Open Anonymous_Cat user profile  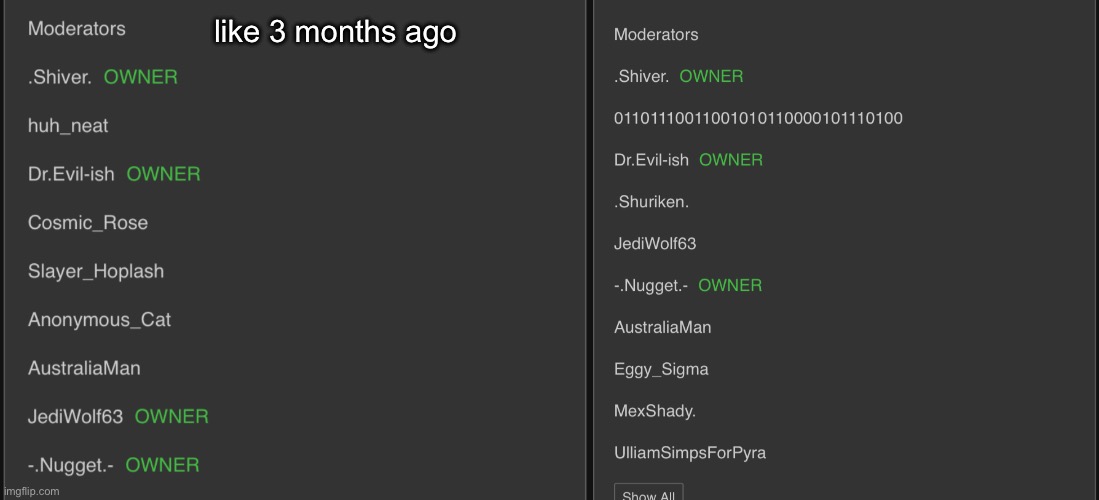pyautogui.click(x=99, y=320)
